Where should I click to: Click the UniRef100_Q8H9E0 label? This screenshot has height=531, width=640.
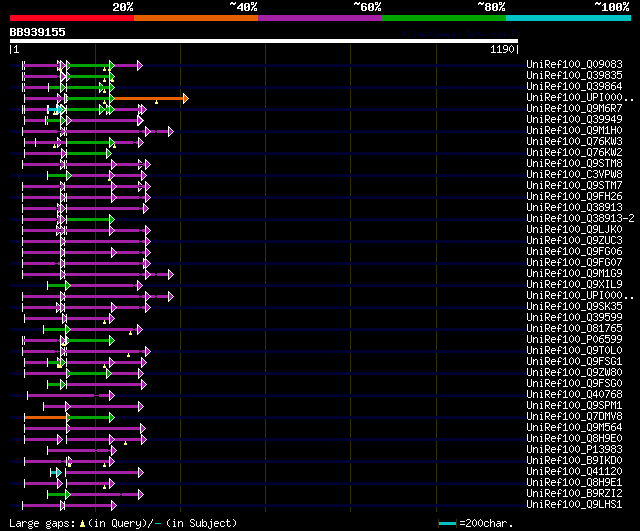(574, 439)
